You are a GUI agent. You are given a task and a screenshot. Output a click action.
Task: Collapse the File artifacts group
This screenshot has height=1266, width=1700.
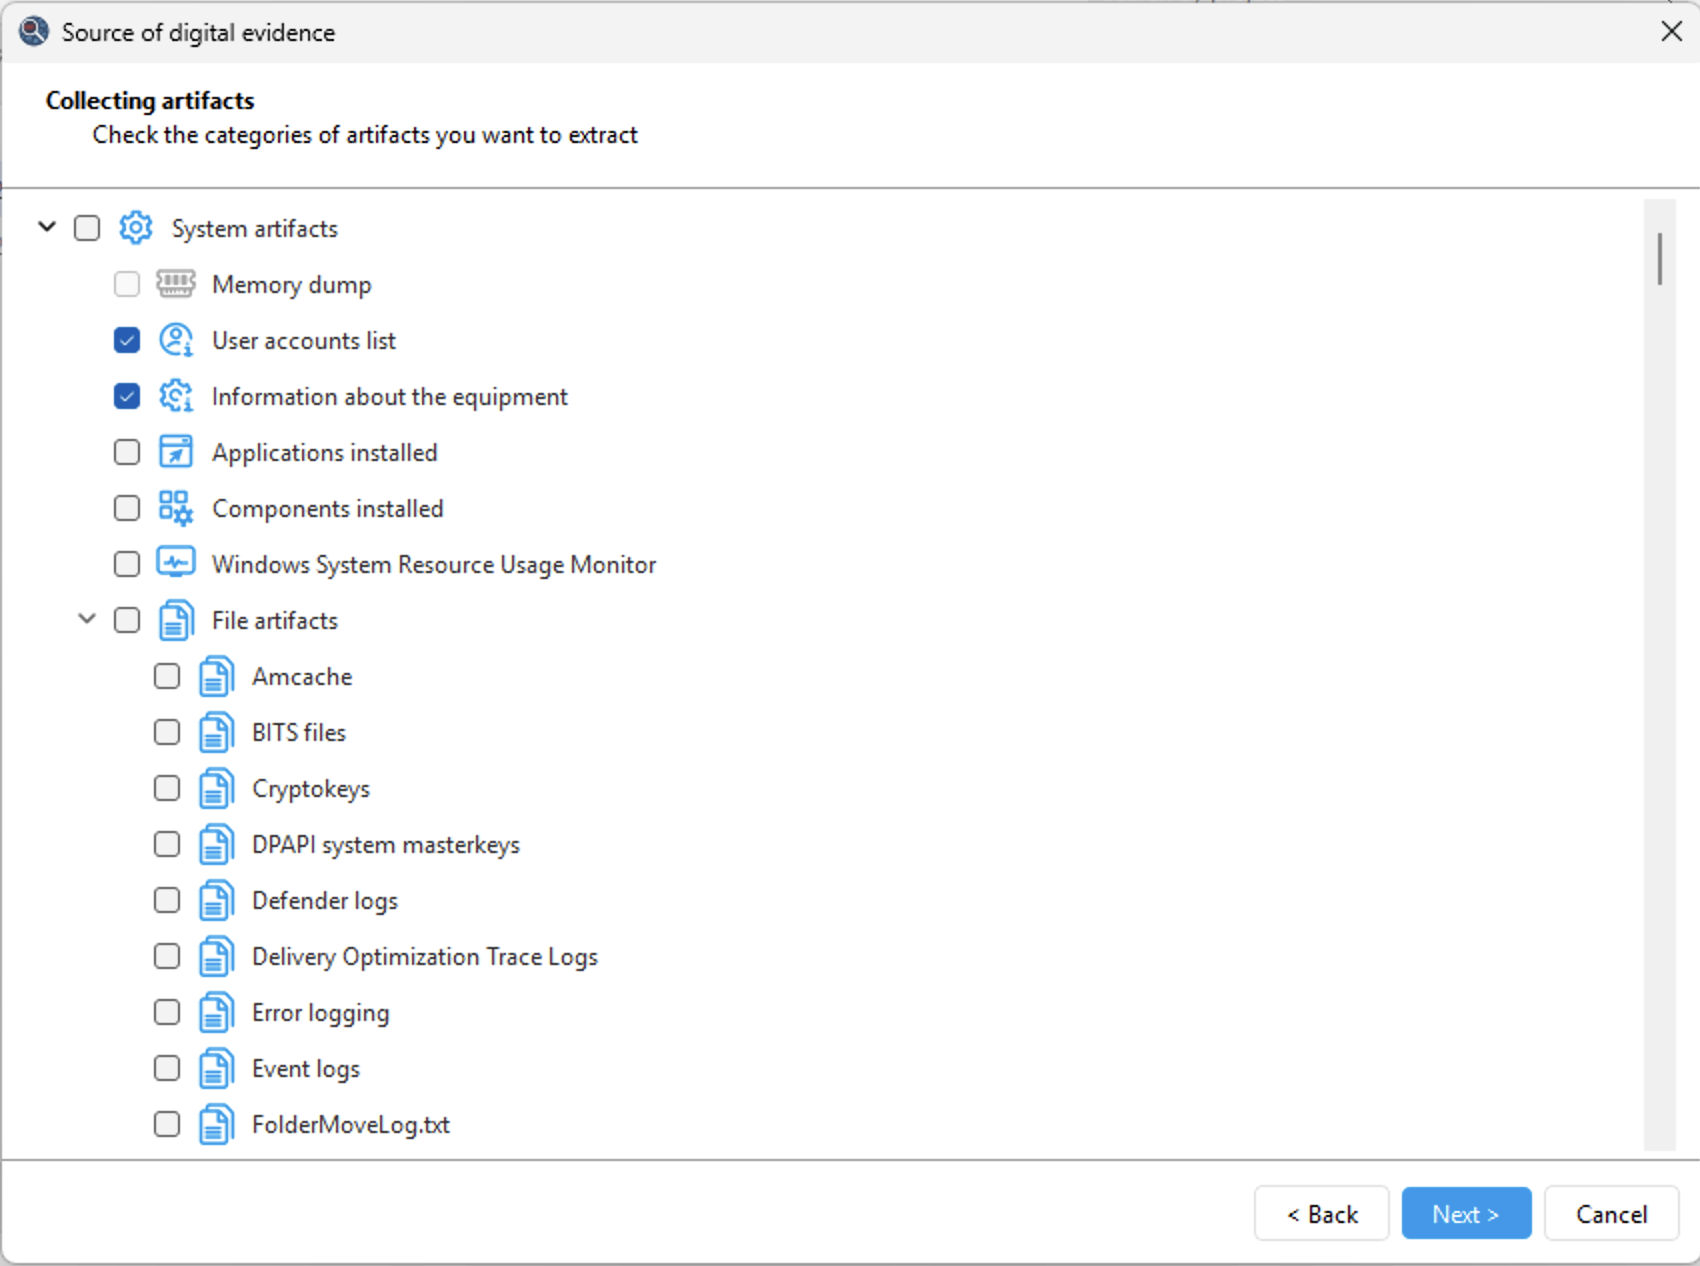pyautogui.click(x=87, y=619)
